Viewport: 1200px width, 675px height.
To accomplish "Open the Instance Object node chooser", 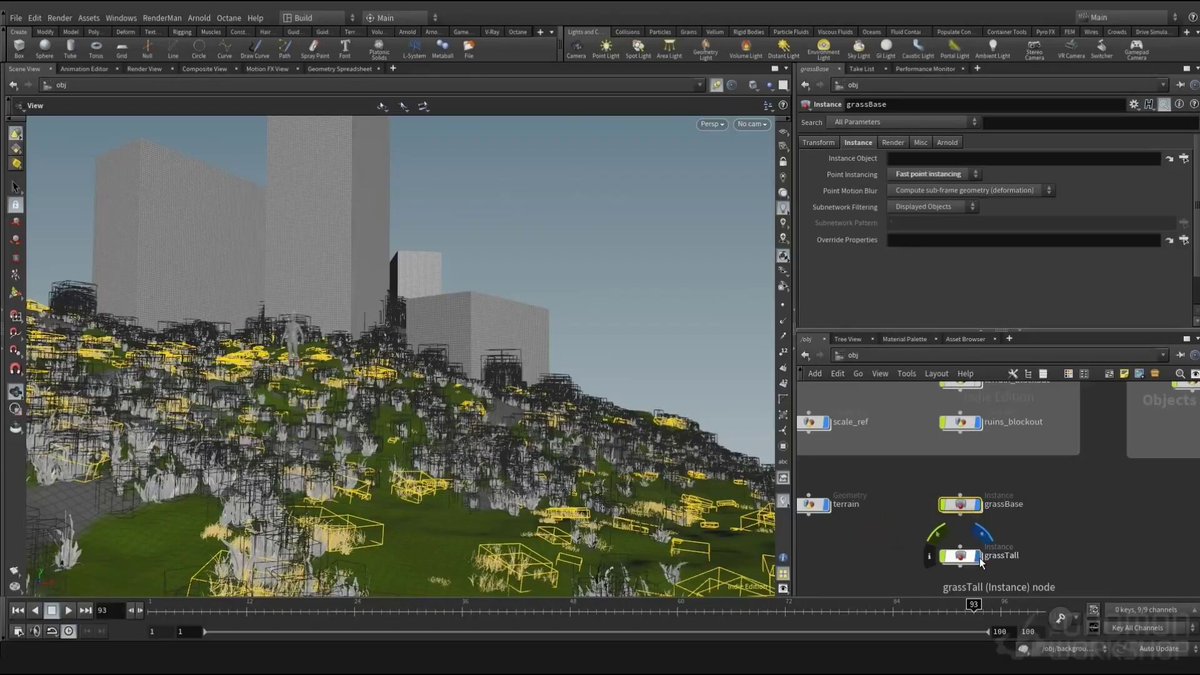I will click(1184, 158).
